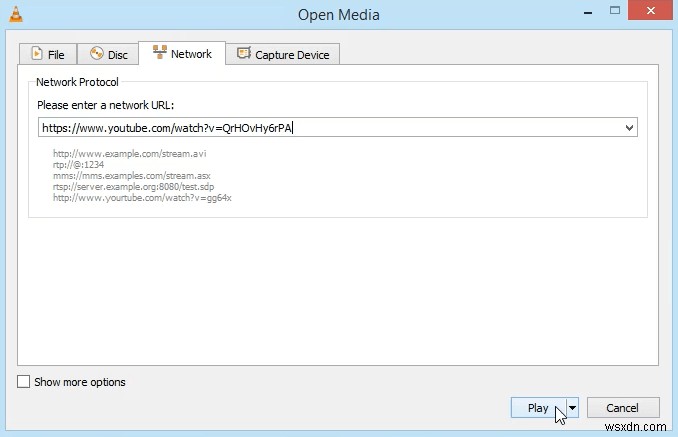Go to the Capture Device tab
This screenshot has height=437, width=678.
click(x=292, y=55)
